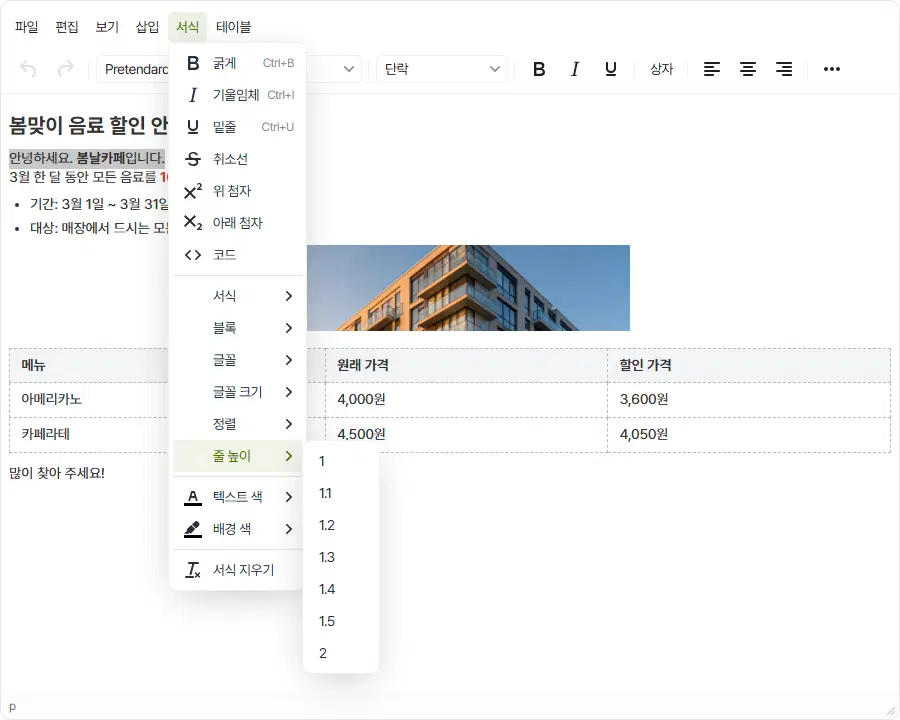Image resolution: width=900 pixels, height=720 pixels.
Task: Click the 4,000원 price cell
Action: [466, 400]
